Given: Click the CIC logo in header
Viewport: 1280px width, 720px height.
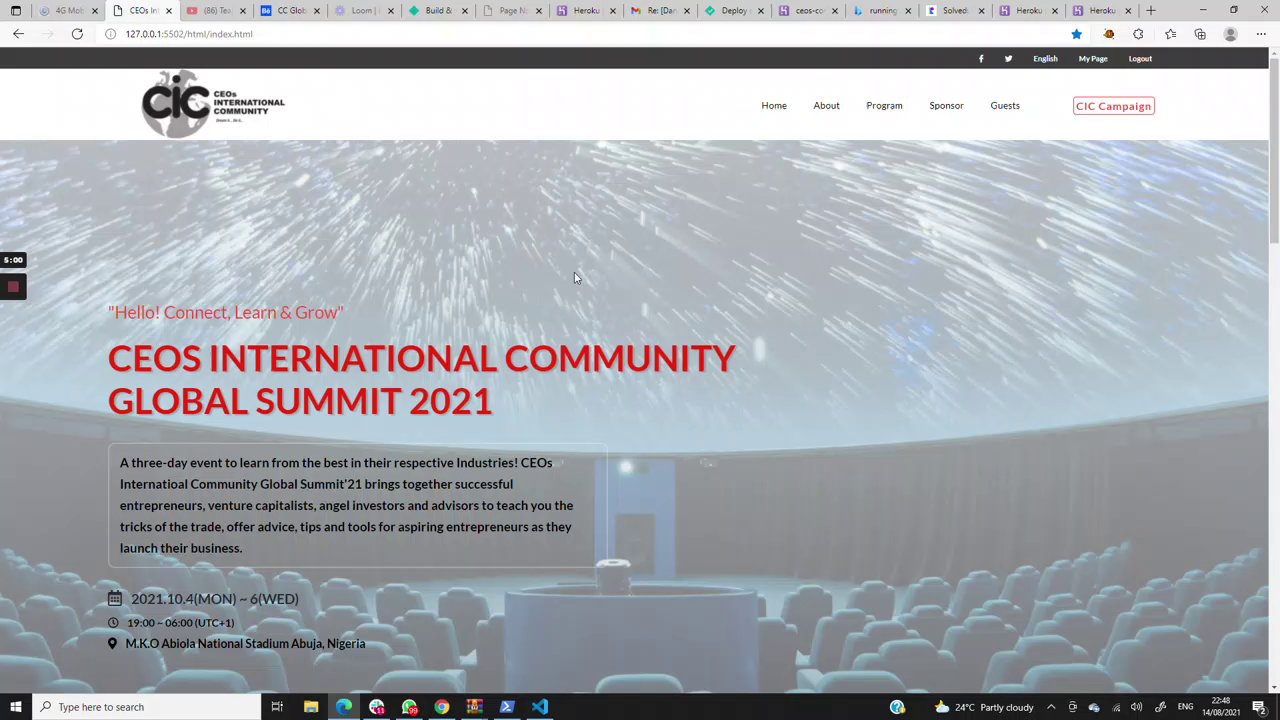Looking at the screenshot, I should pyautogui.click(x=213, y=104).
